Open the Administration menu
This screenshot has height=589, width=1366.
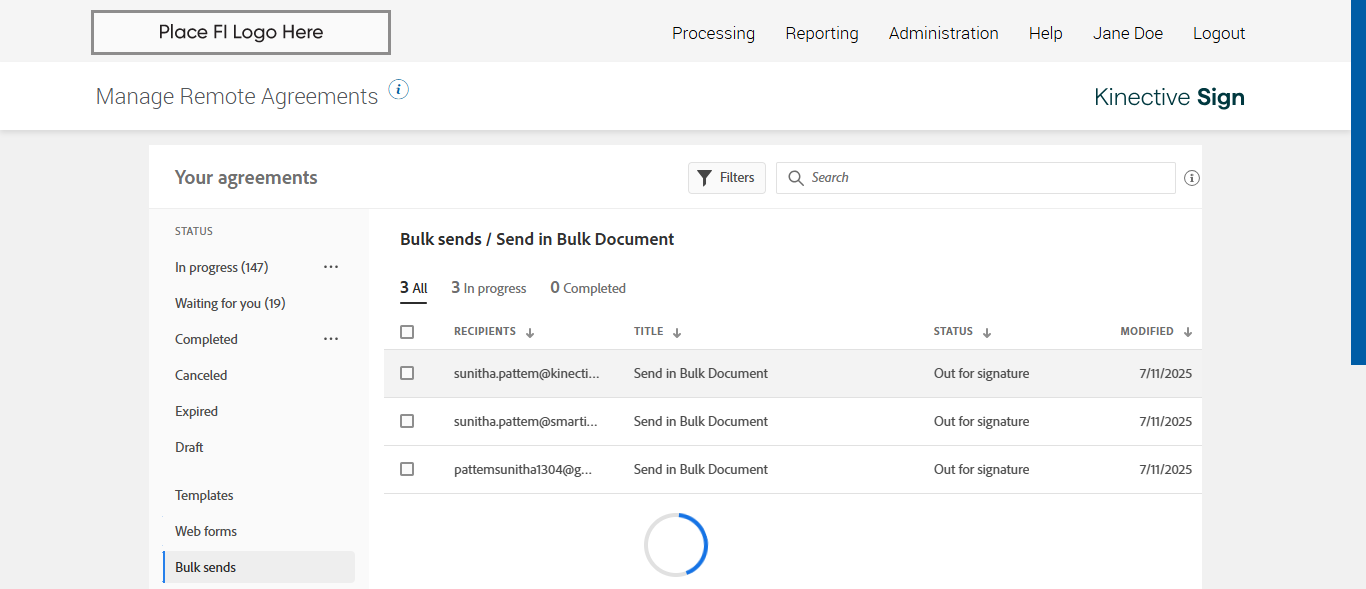point(943,33)
